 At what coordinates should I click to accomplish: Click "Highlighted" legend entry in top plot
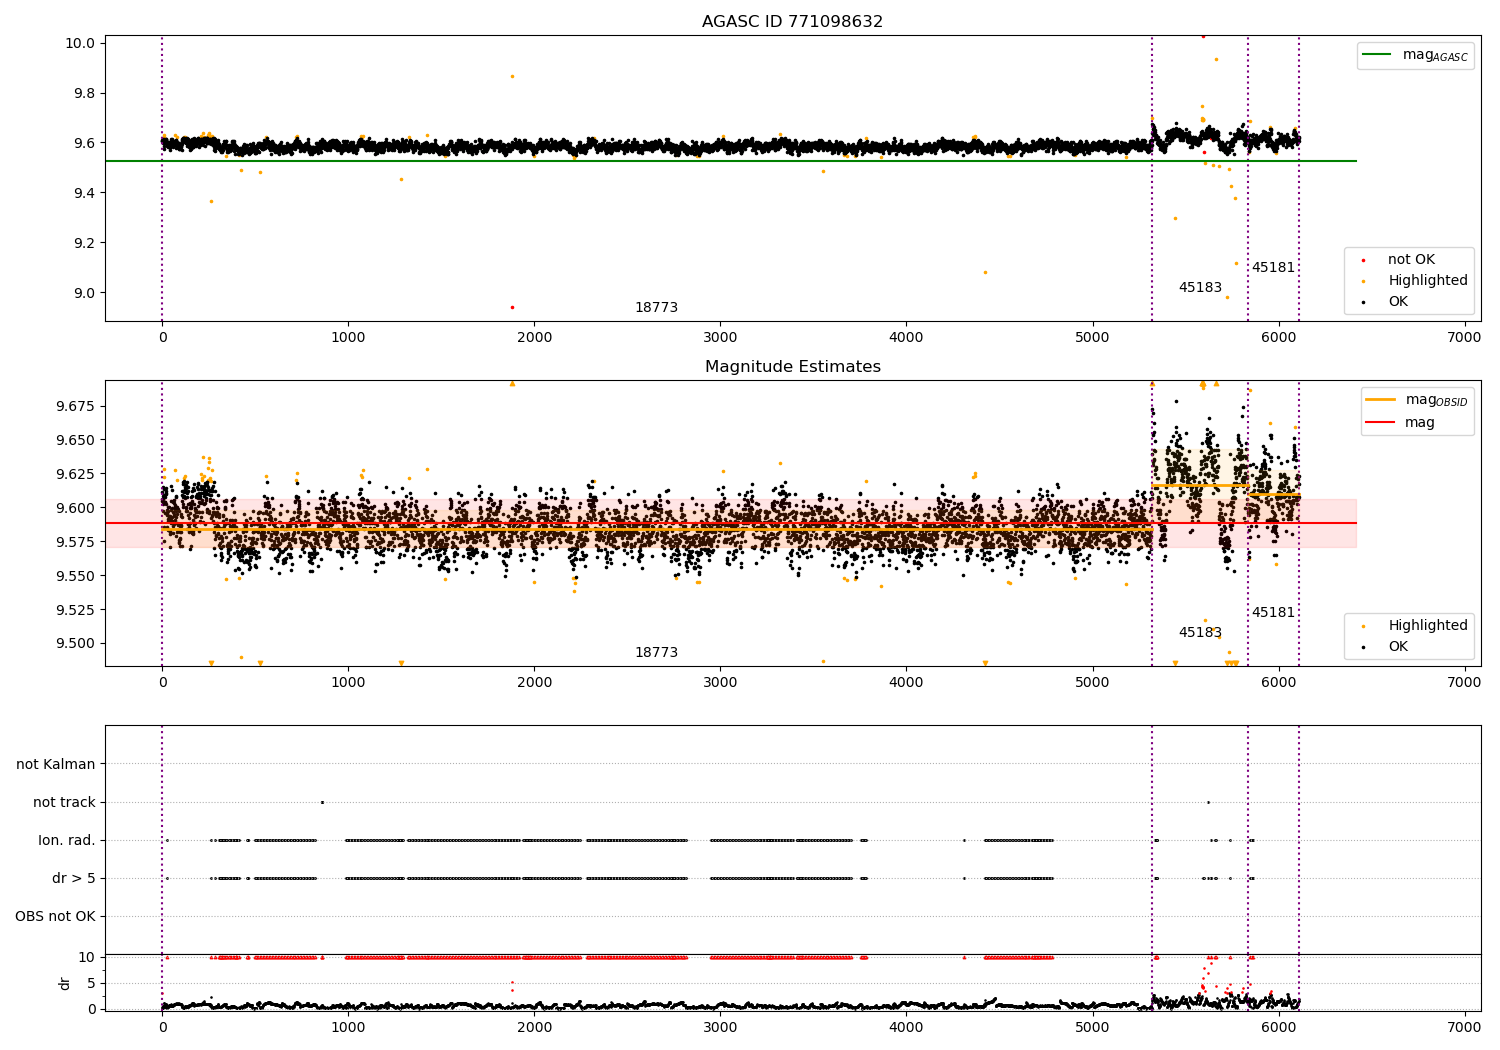(1428, 281)
